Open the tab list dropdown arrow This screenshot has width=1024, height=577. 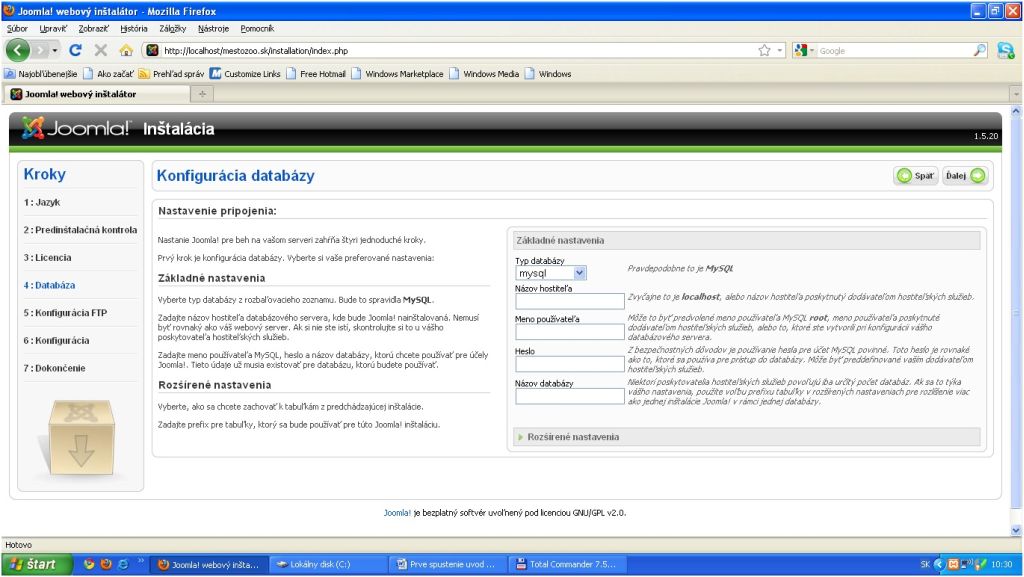(x=1016, y=94)
